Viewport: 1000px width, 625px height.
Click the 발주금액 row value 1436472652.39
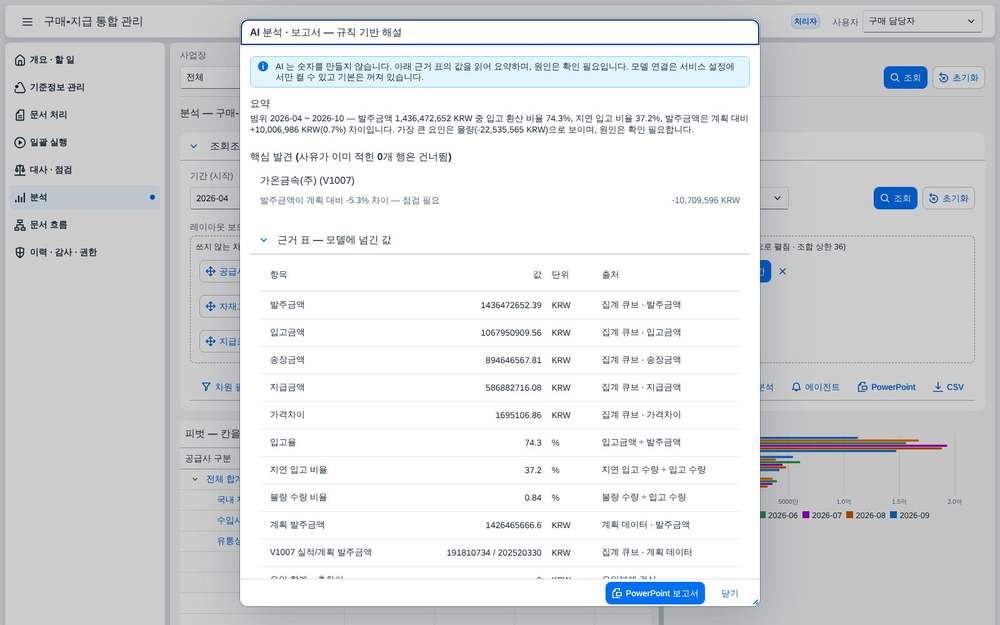[x=511, y=305]
